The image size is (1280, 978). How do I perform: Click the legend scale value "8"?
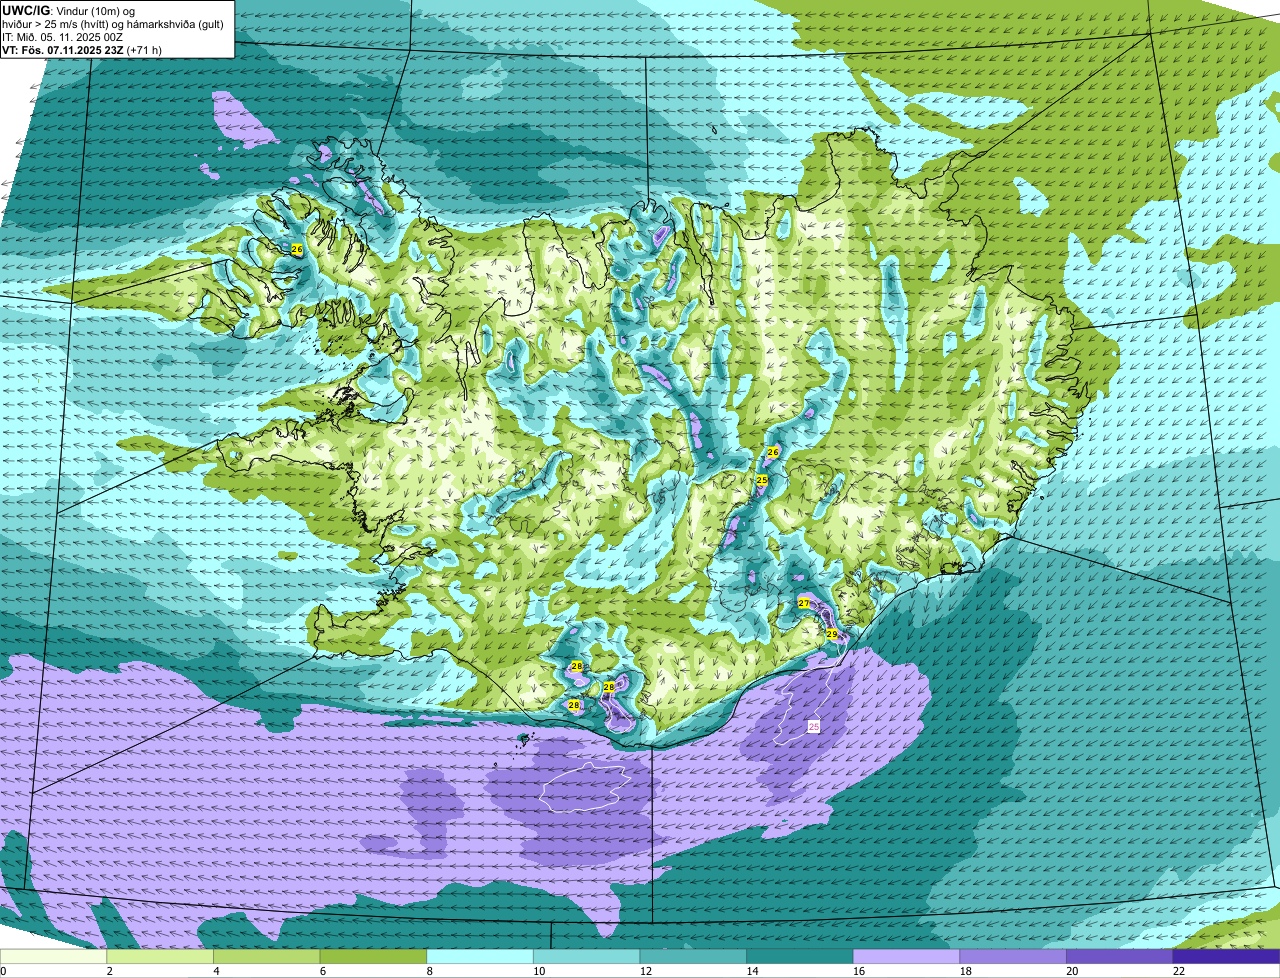pos(429,971)
